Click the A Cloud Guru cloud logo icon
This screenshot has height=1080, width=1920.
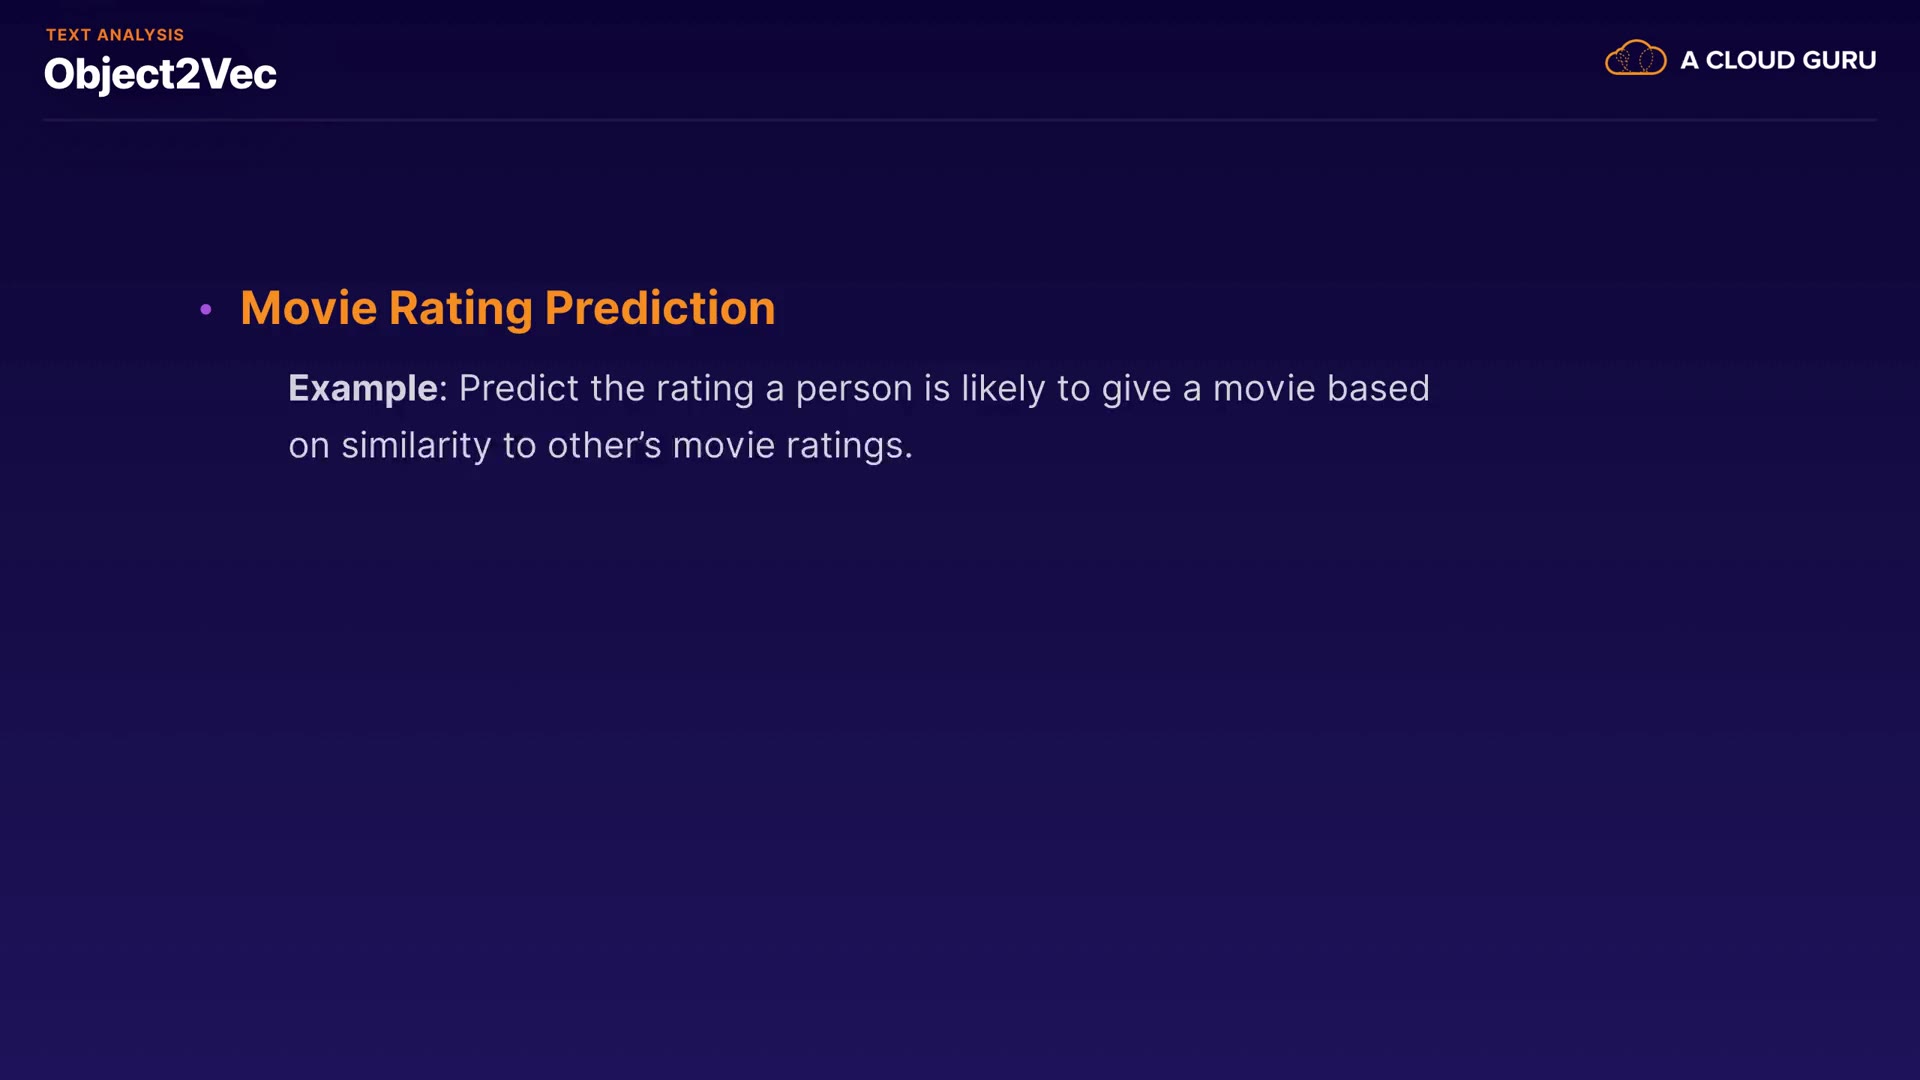coord(1635,59)
